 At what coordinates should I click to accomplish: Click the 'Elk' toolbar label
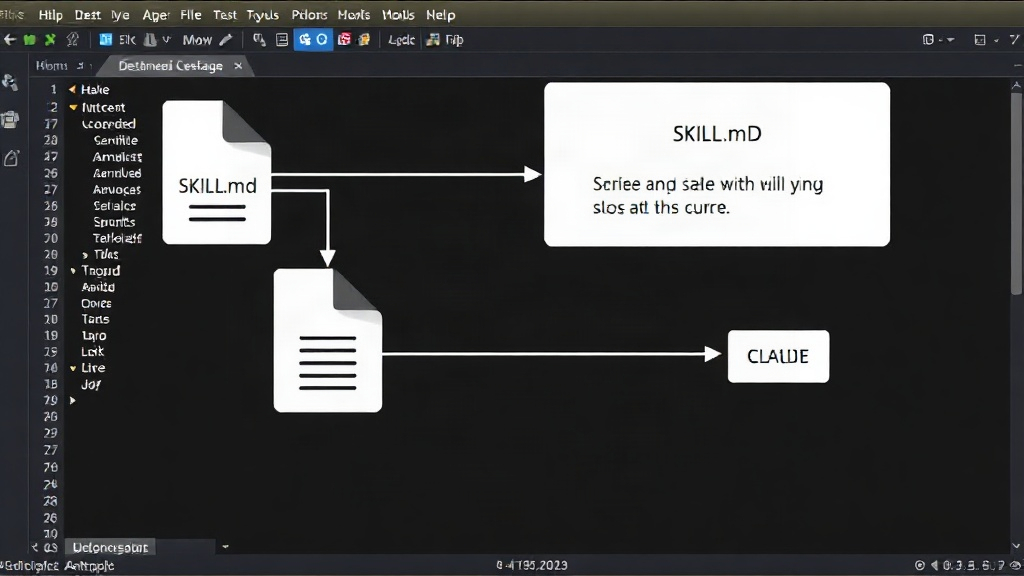click(127, 40)
